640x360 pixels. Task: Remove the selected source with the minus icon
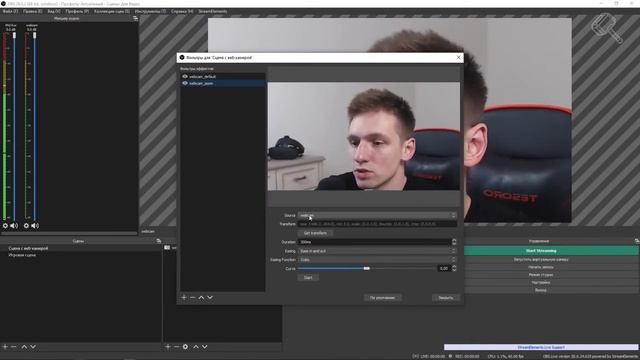tap(176, 347)
